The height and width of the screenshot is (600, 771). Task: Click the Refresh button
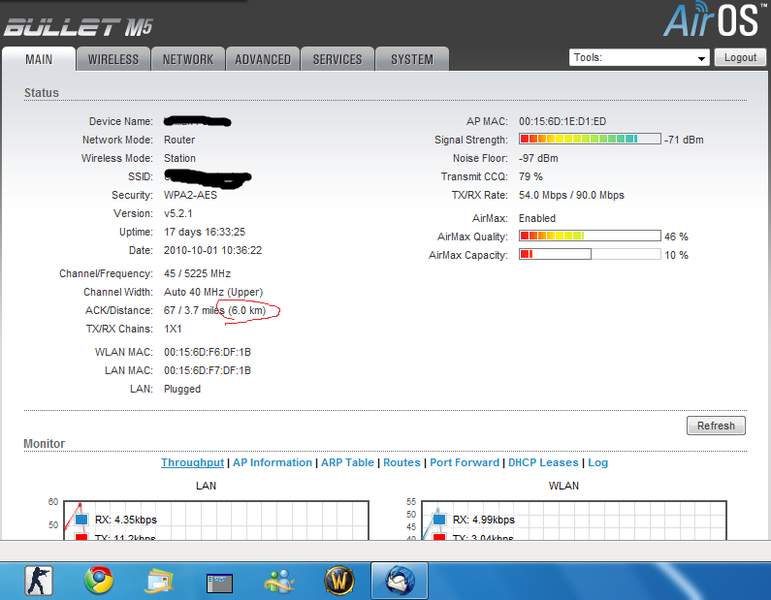(716, 425)
